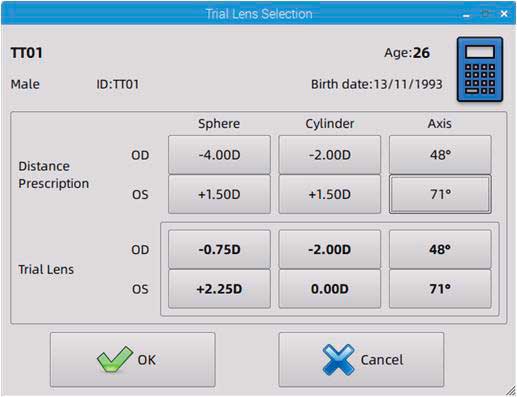Screen dimensions: 517x397
Task: Click the Age:26 label
Action: (x=407, y=53)
